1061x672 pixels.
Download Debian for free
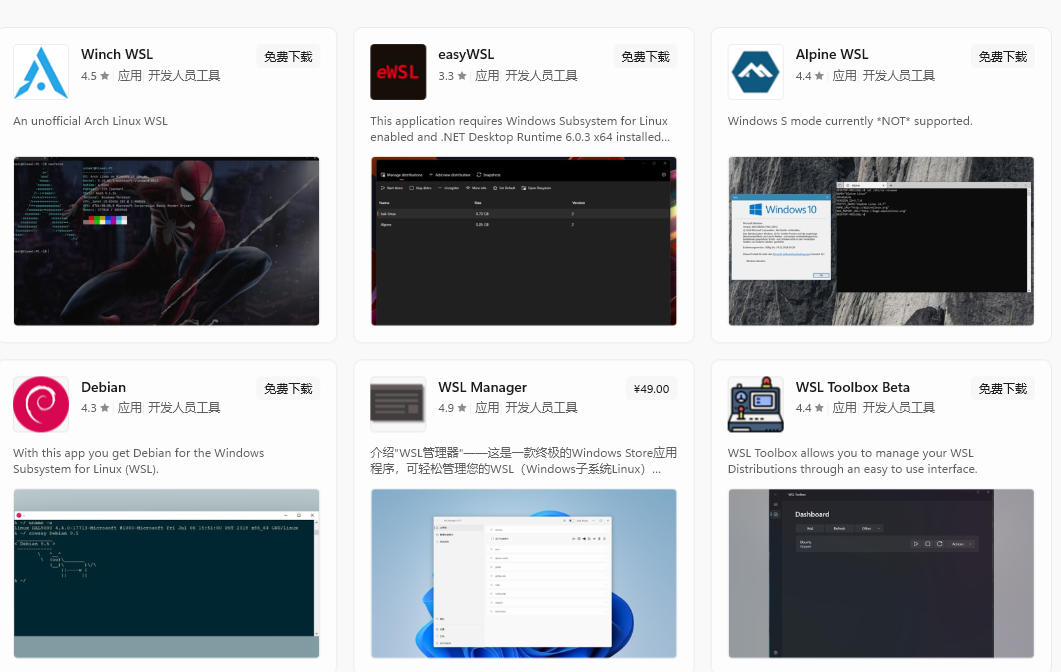tap(288, 389)
